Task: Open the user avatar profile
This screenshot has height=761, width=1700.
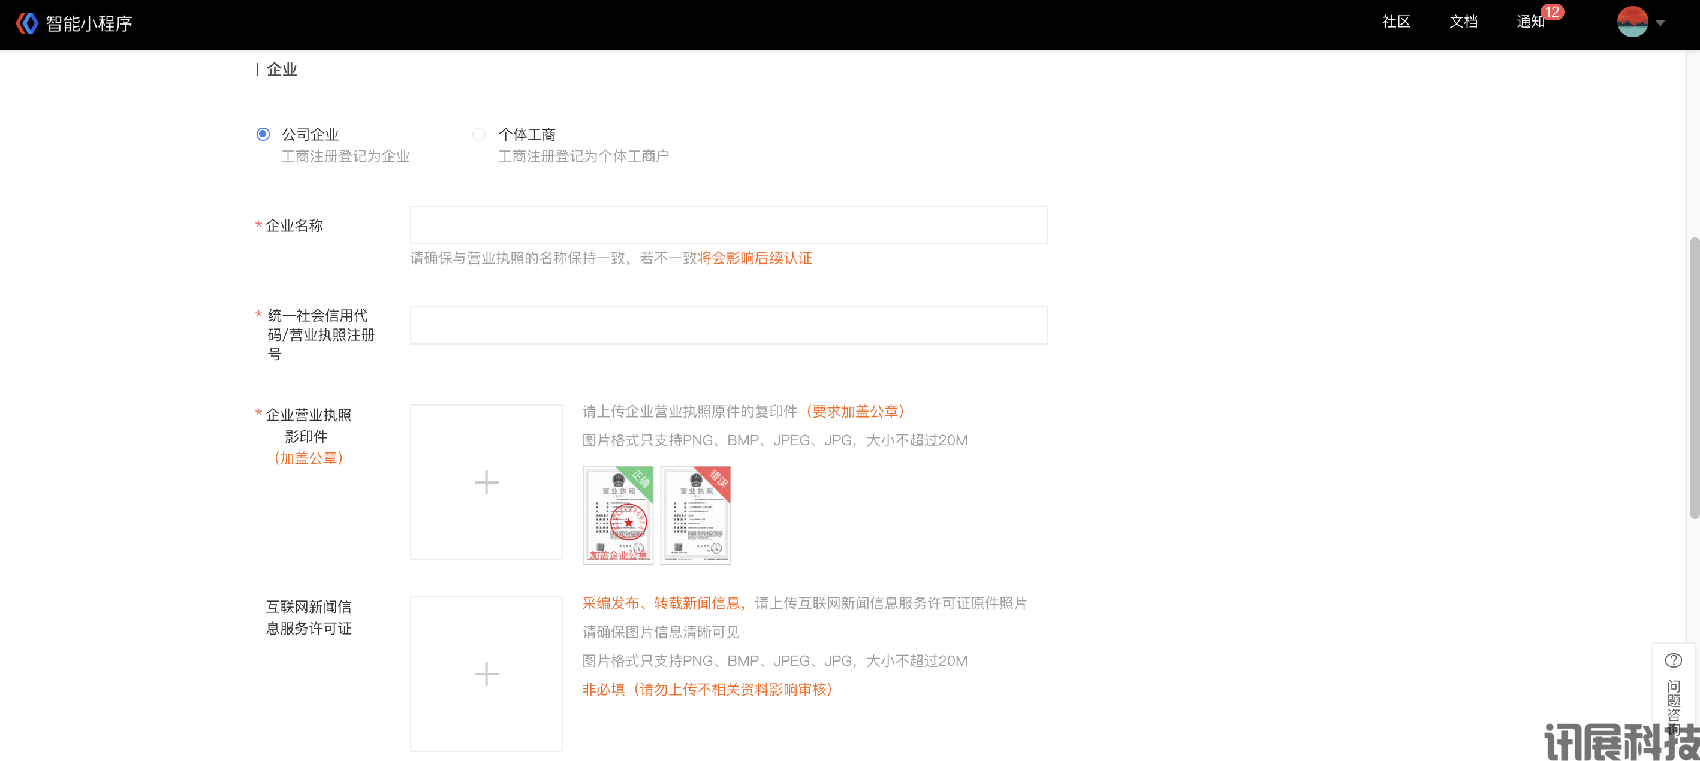Action: click(1632, 22)
